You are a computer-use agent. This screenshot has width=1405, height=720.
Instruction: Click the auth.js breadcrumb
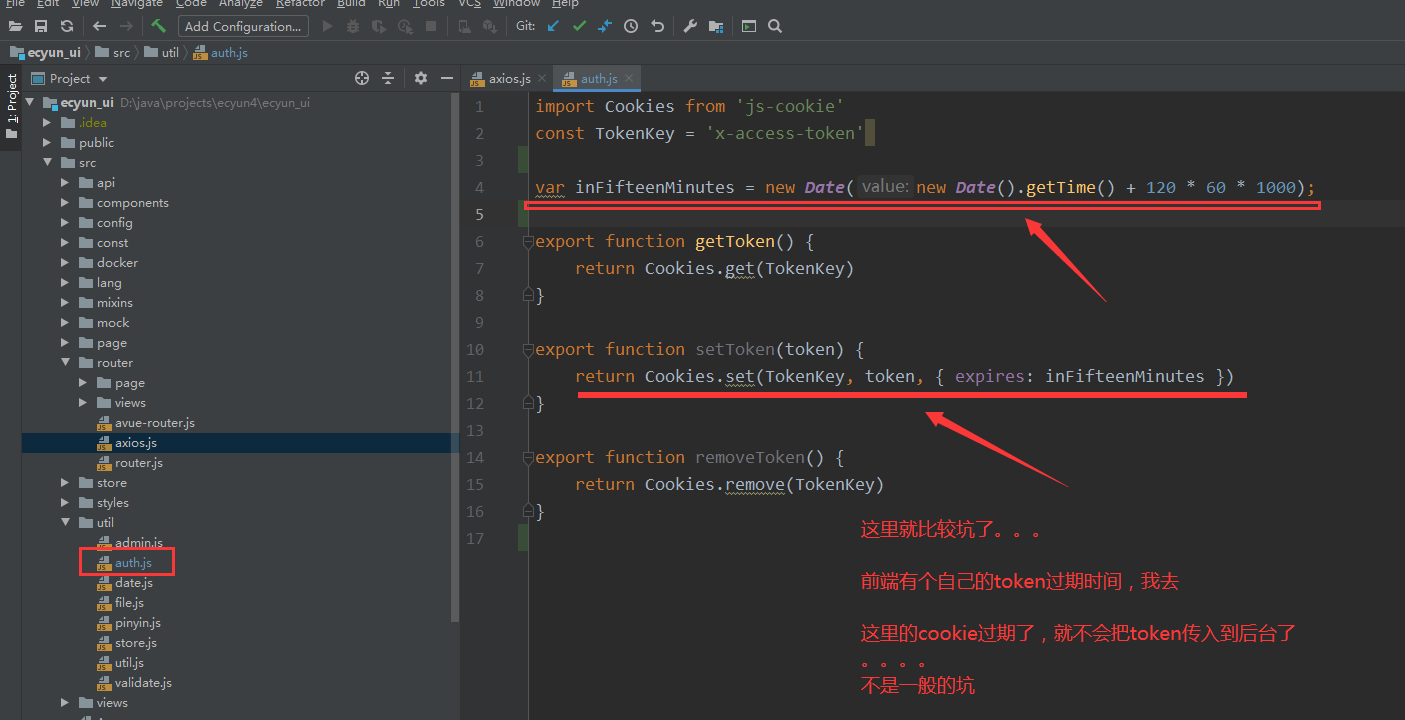click(220, 52)
